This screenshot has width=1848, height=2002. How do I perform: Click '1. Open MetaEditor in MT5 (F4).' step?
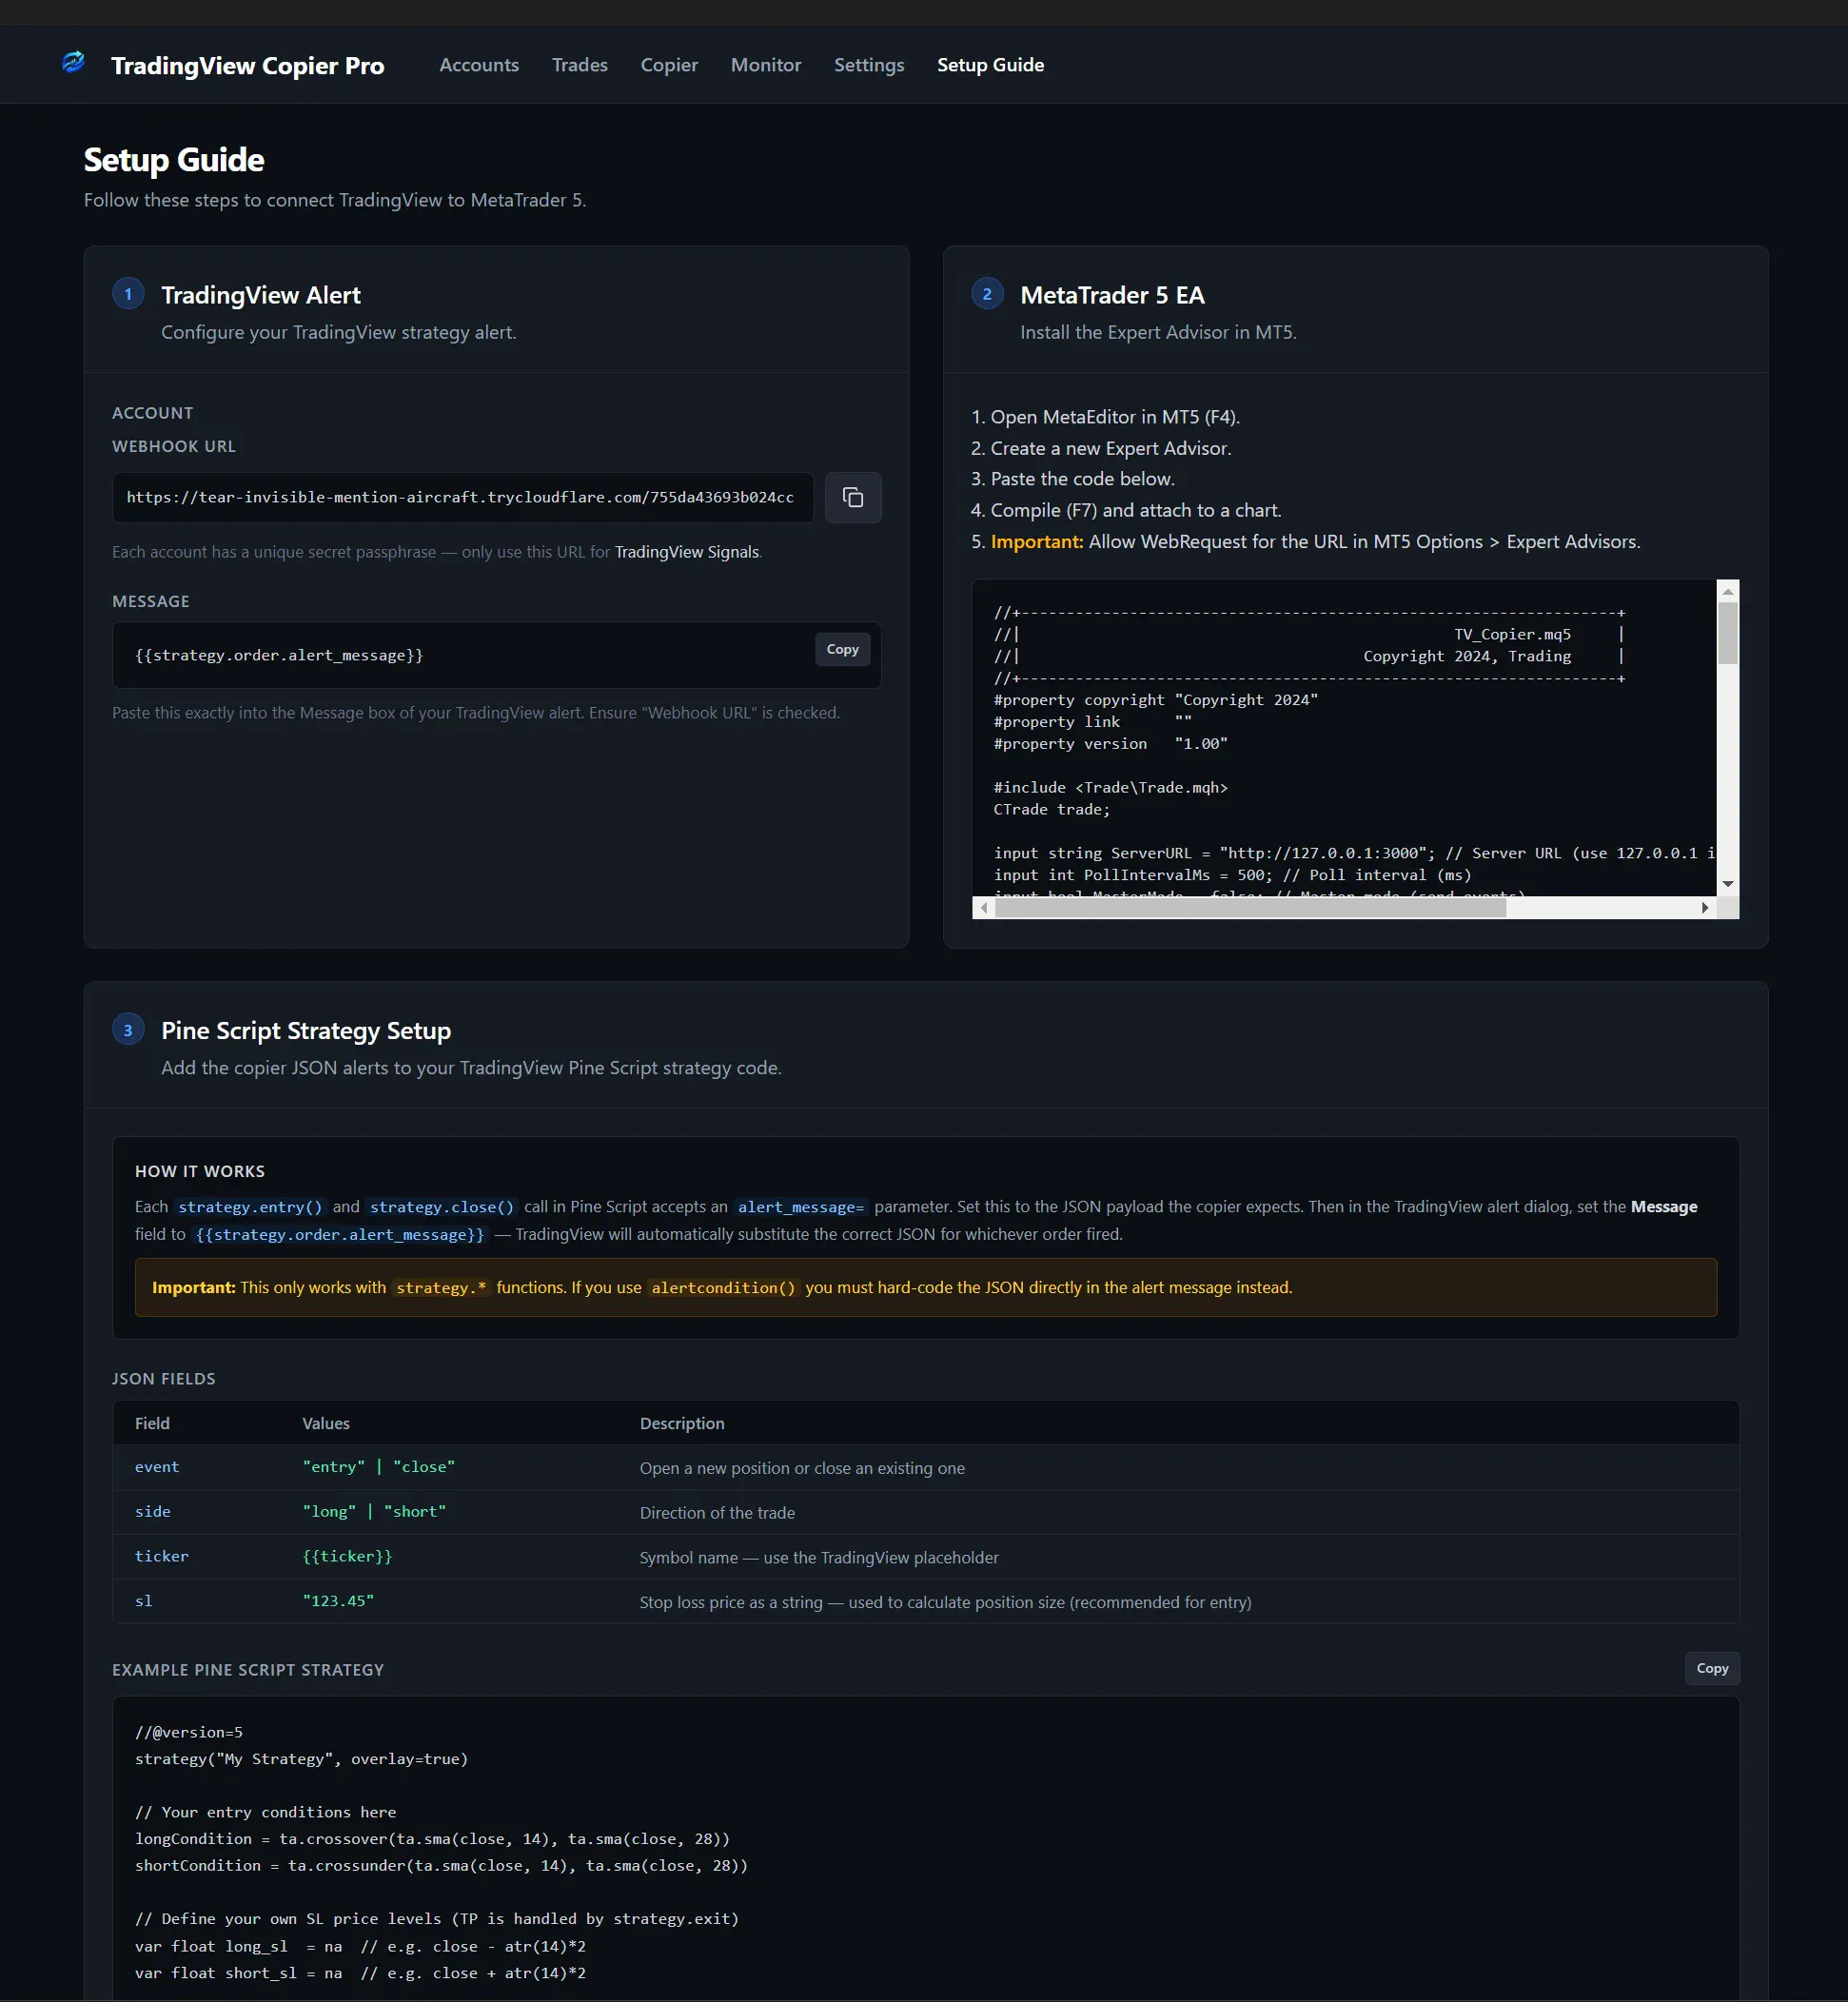[x=1105, y=417]
